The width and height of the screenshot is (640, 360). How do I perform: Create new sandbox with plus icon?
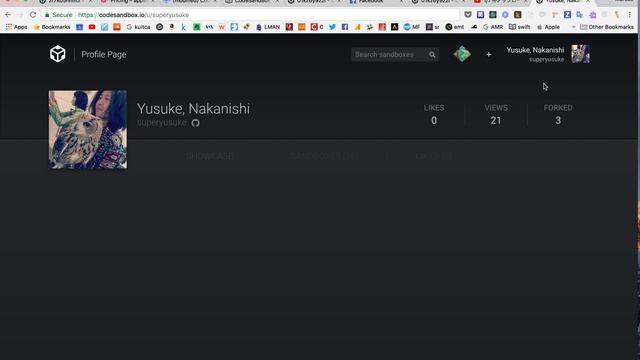[489, 54]
